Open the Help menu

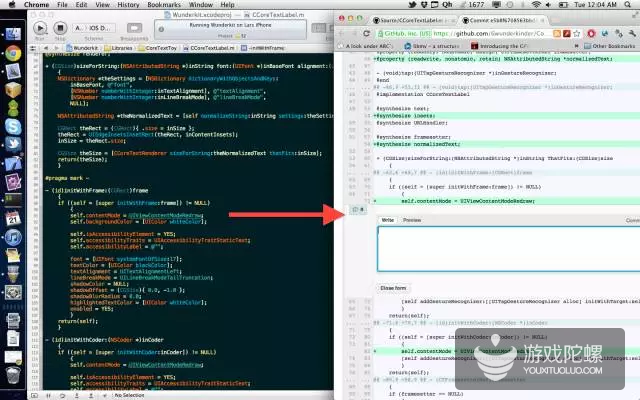point(227,4)
